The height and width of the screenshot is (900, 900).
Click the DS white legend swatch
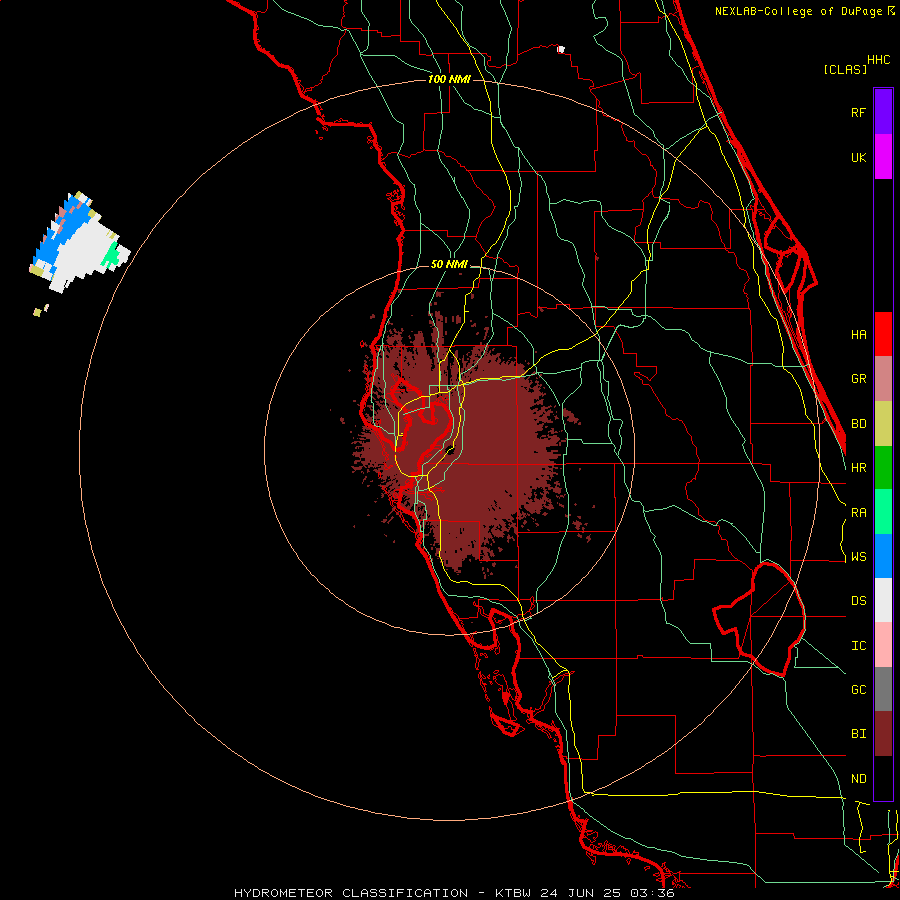pyautogui.click(x=883, y=600)
